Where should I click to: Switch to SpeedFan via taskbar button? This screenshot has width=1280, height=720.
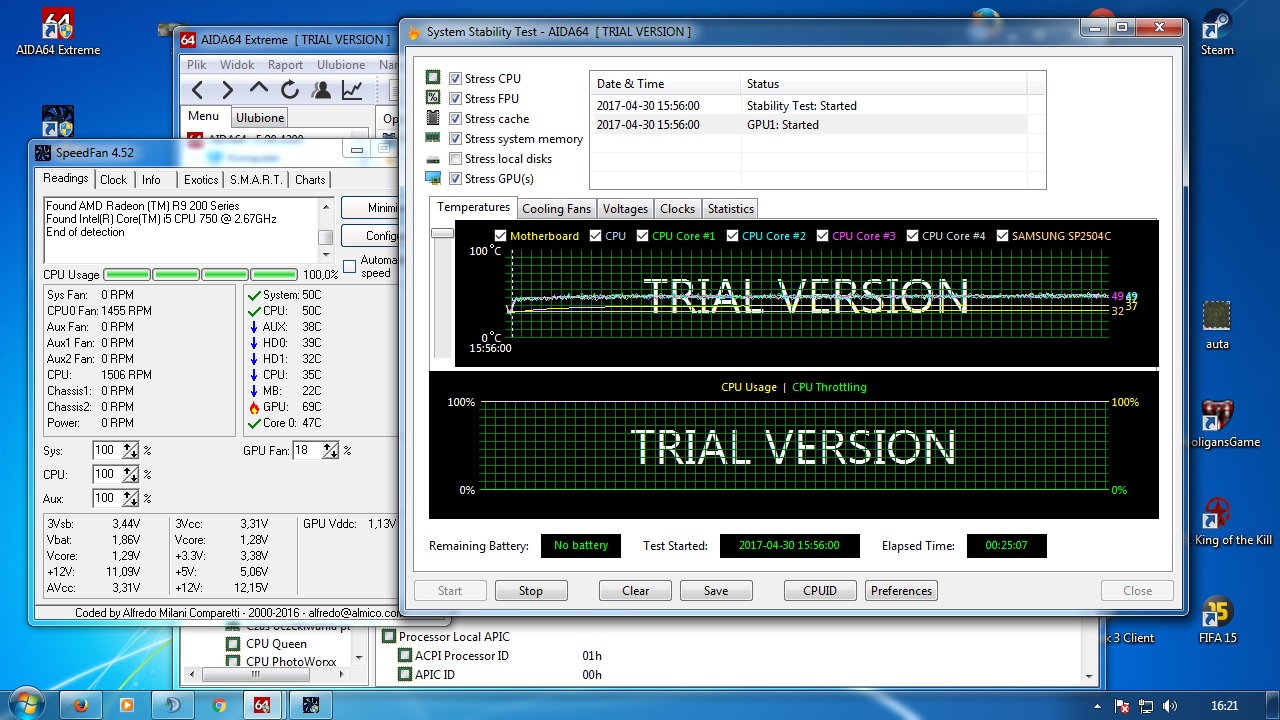pos(310,705)
